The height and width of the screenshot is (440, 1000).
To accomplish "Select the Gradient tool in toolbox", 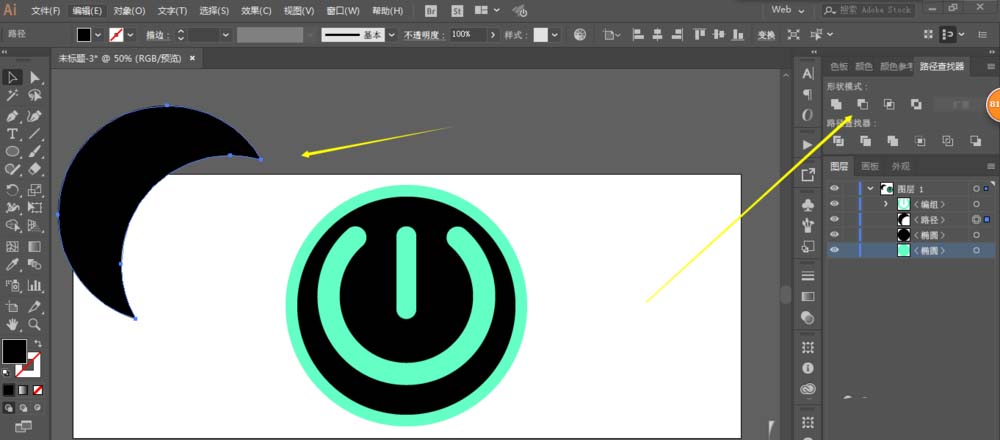I will pos(34,246).
